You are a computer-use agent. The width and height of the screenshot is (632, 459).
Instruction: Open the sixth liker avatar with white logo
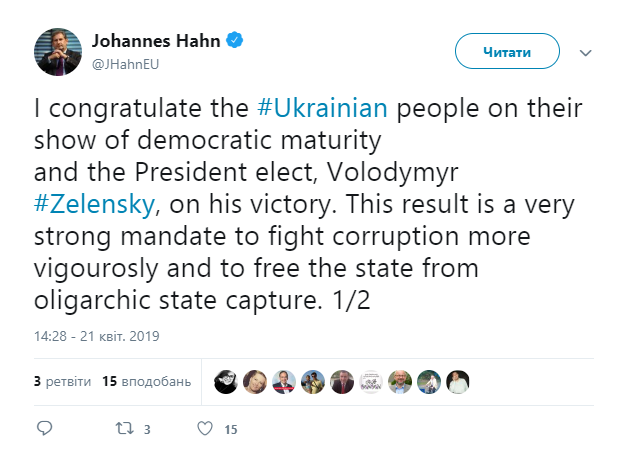click(x=370, y=381)
